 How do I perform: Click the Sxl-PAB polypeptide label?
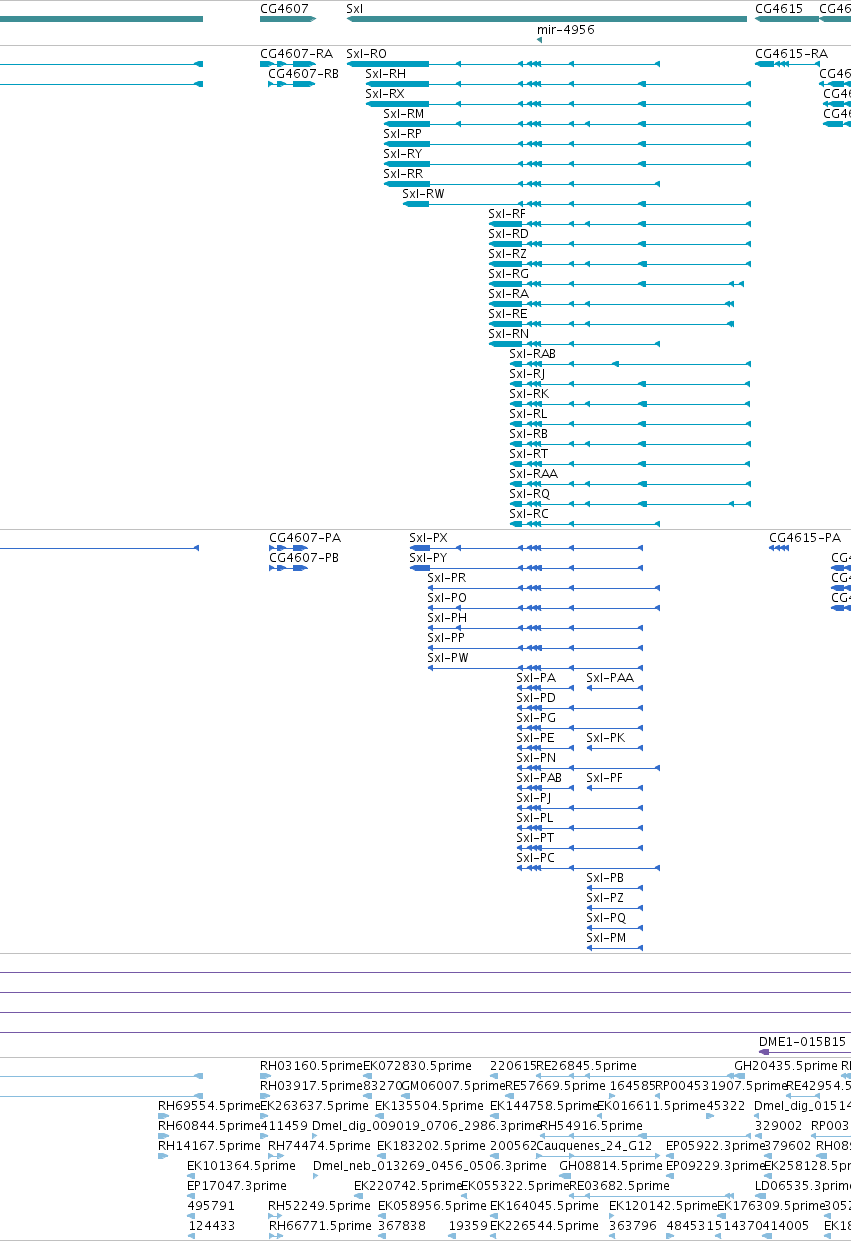[x=539, y=778]
